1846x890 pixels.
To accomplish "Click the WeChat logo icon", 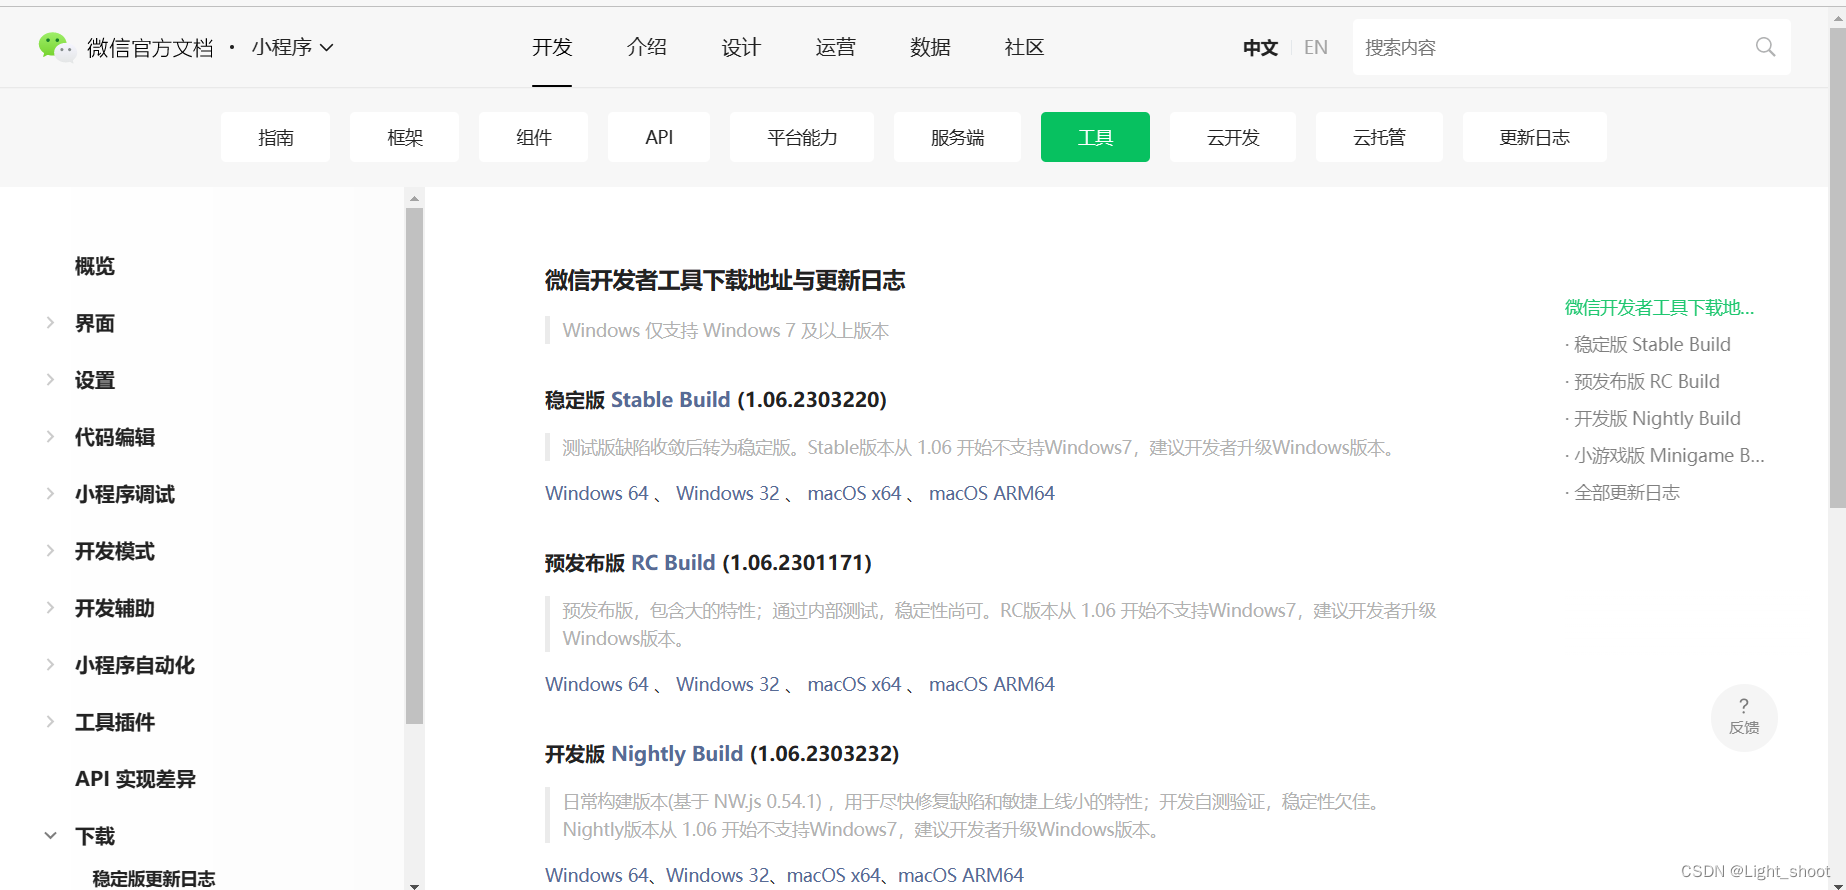I will coord(56,47).
